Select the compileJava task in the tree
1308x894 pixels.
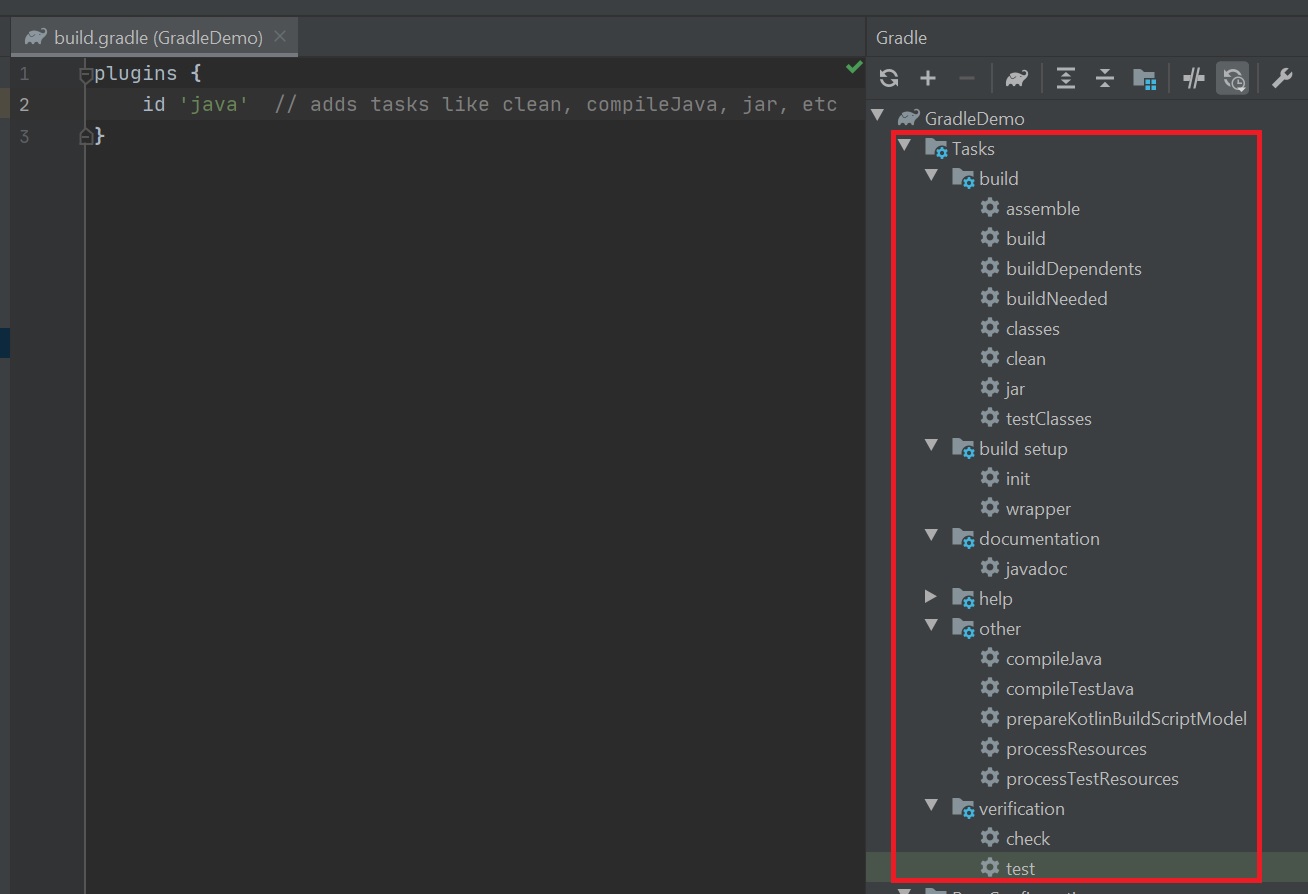coord(1053,659)
